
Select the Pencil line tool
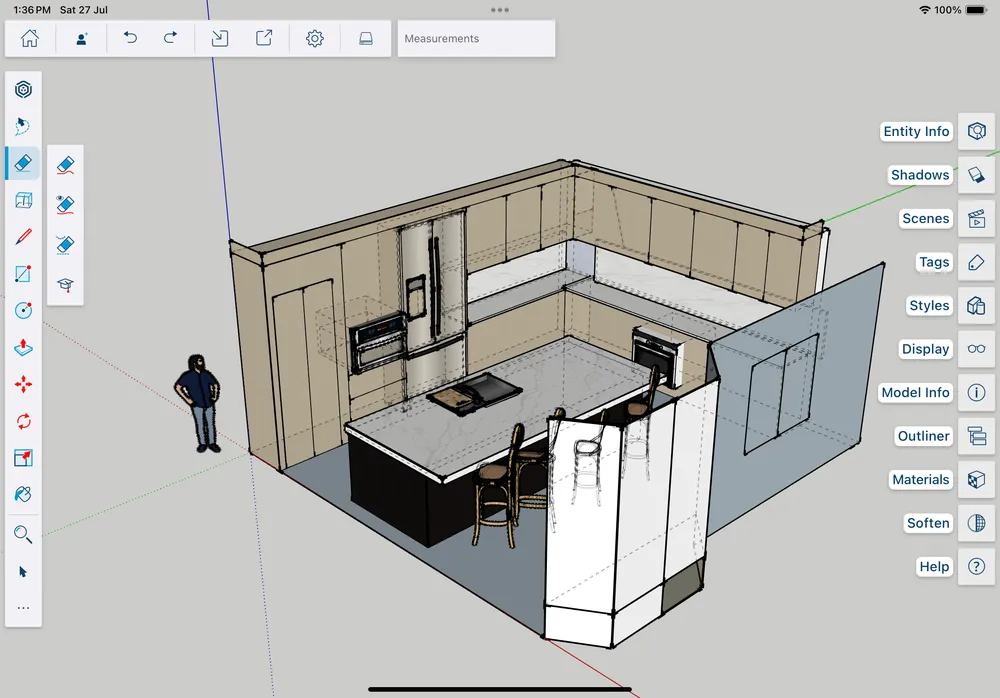[23, 237]
